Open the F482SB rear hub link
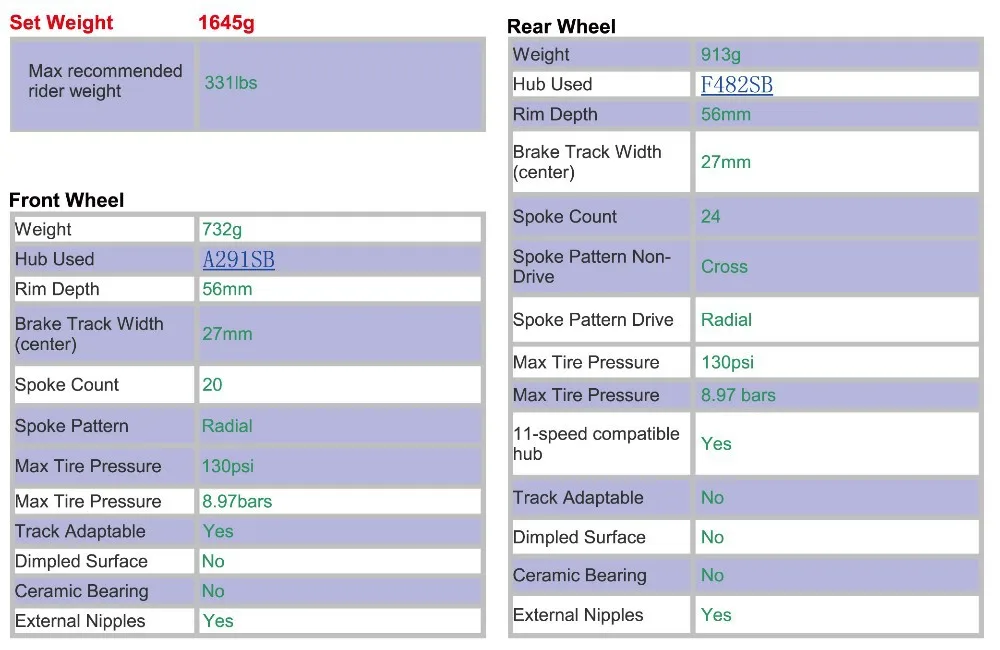This screenshot has width=1000, height=650. (x=737, y=85)
